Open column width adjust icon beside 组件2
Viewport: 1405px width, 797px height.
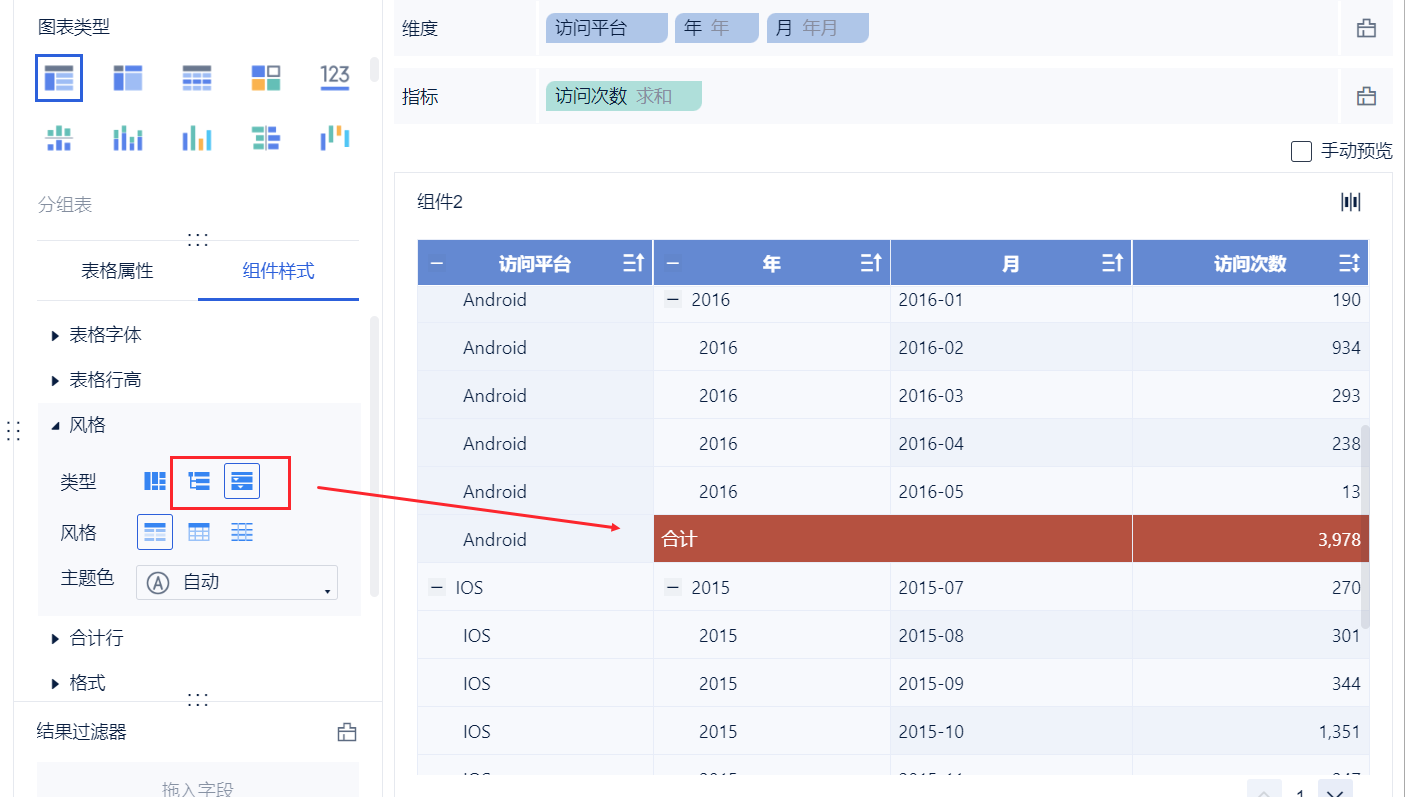tap(1351, 202)
